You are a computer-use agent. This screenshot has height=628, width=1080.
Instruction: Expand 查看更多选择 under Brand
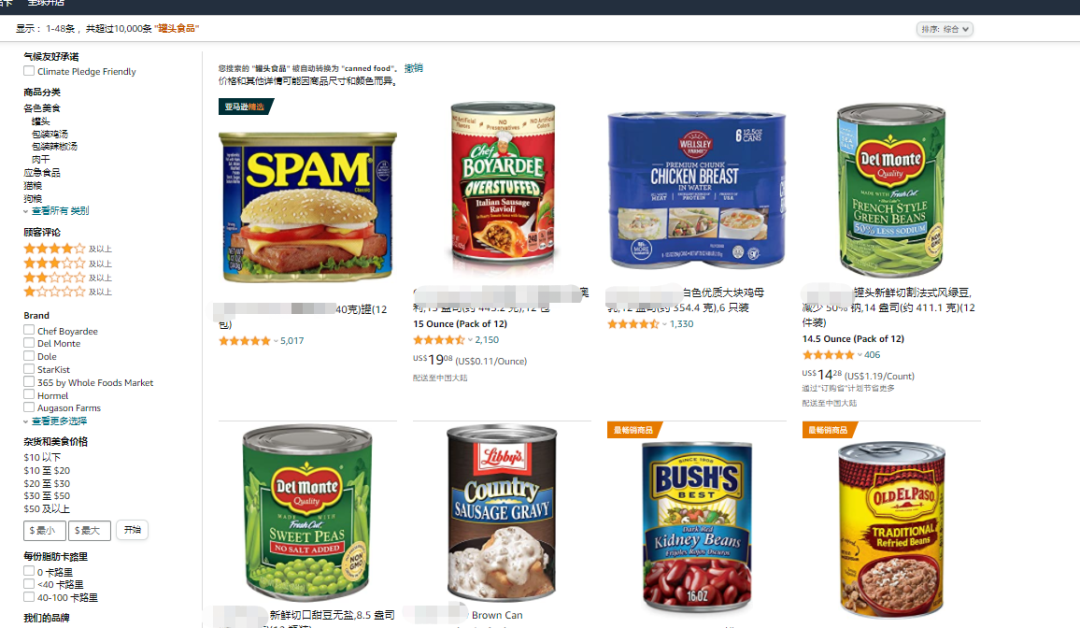[x=59, y=421]
